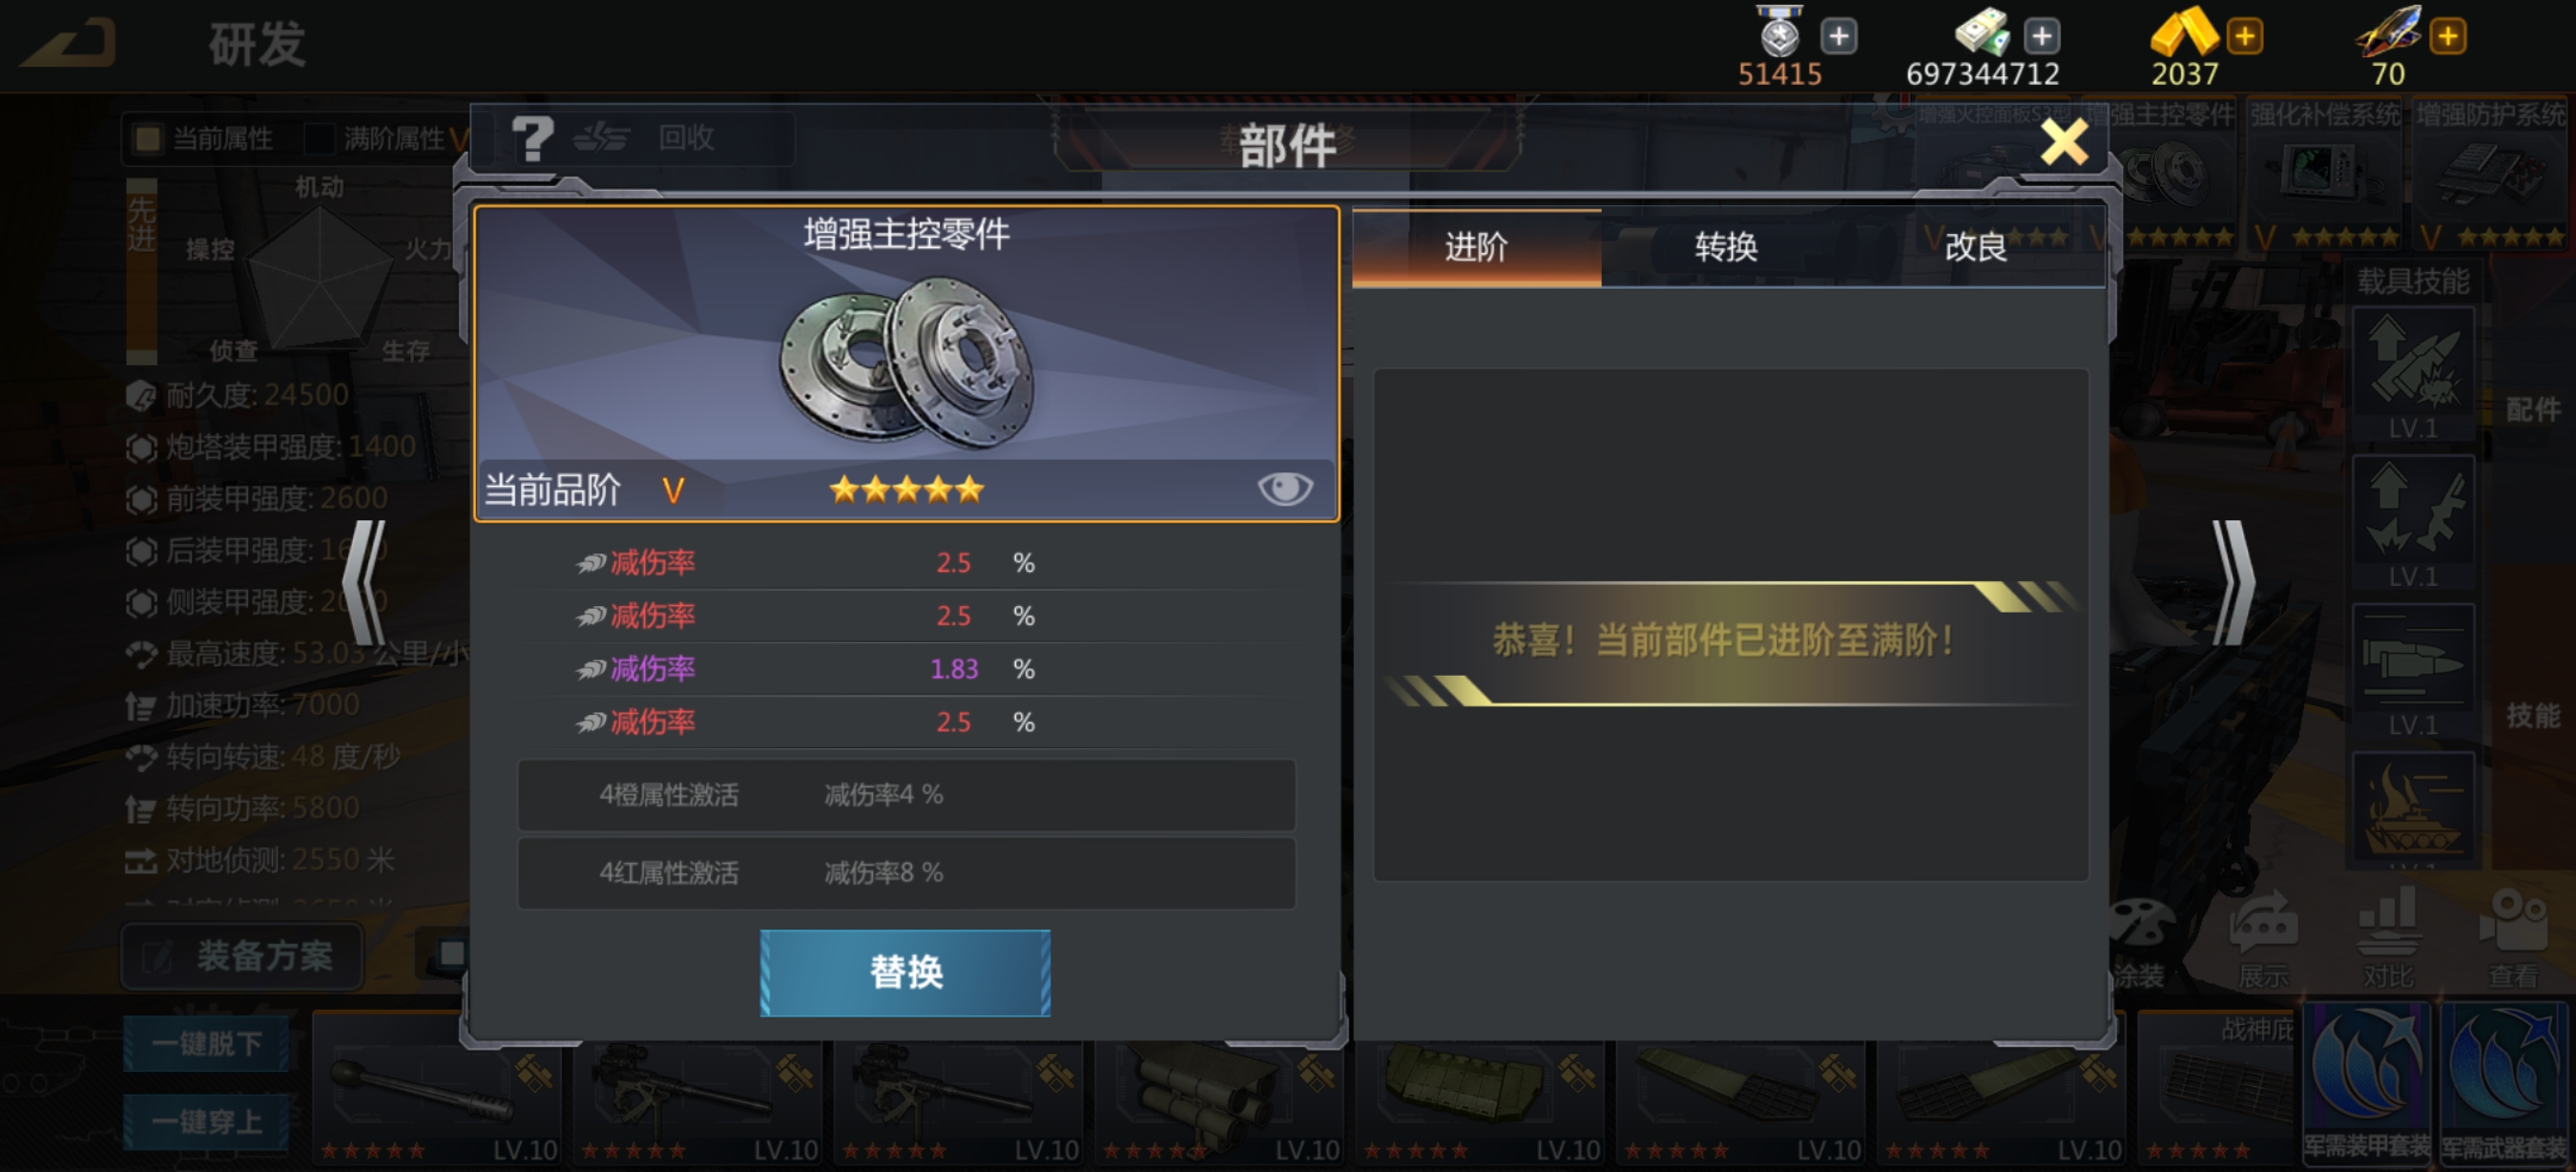Screen dimensions: 2576x1172
Task: Close the 部件 dialog with X
Action: (2064, 142)
